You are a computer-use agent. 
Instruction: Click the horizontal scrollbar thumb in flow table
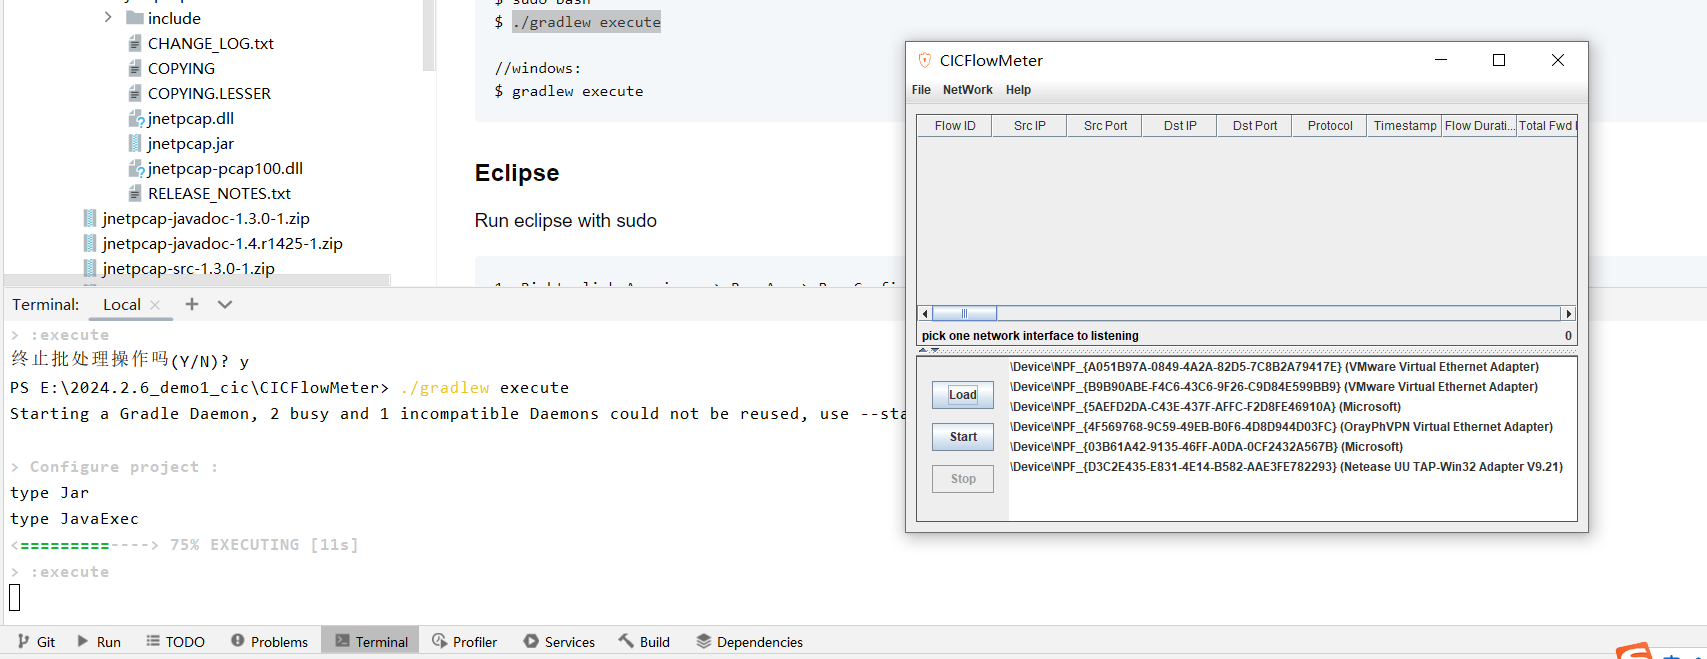(964, 314)
